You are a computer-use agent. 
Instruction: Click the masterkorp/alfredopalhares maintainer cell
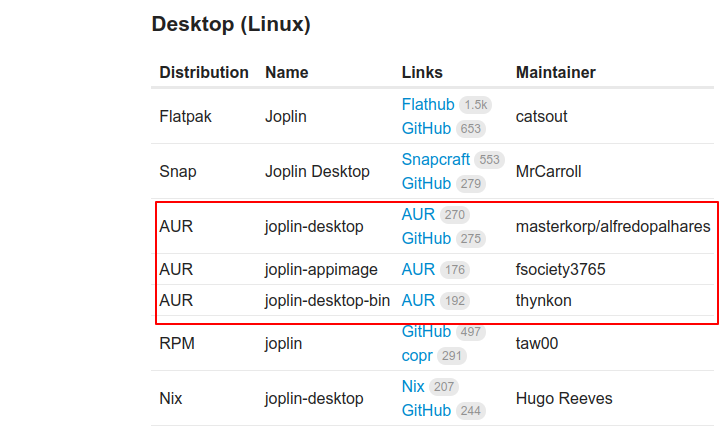point(613,227)
